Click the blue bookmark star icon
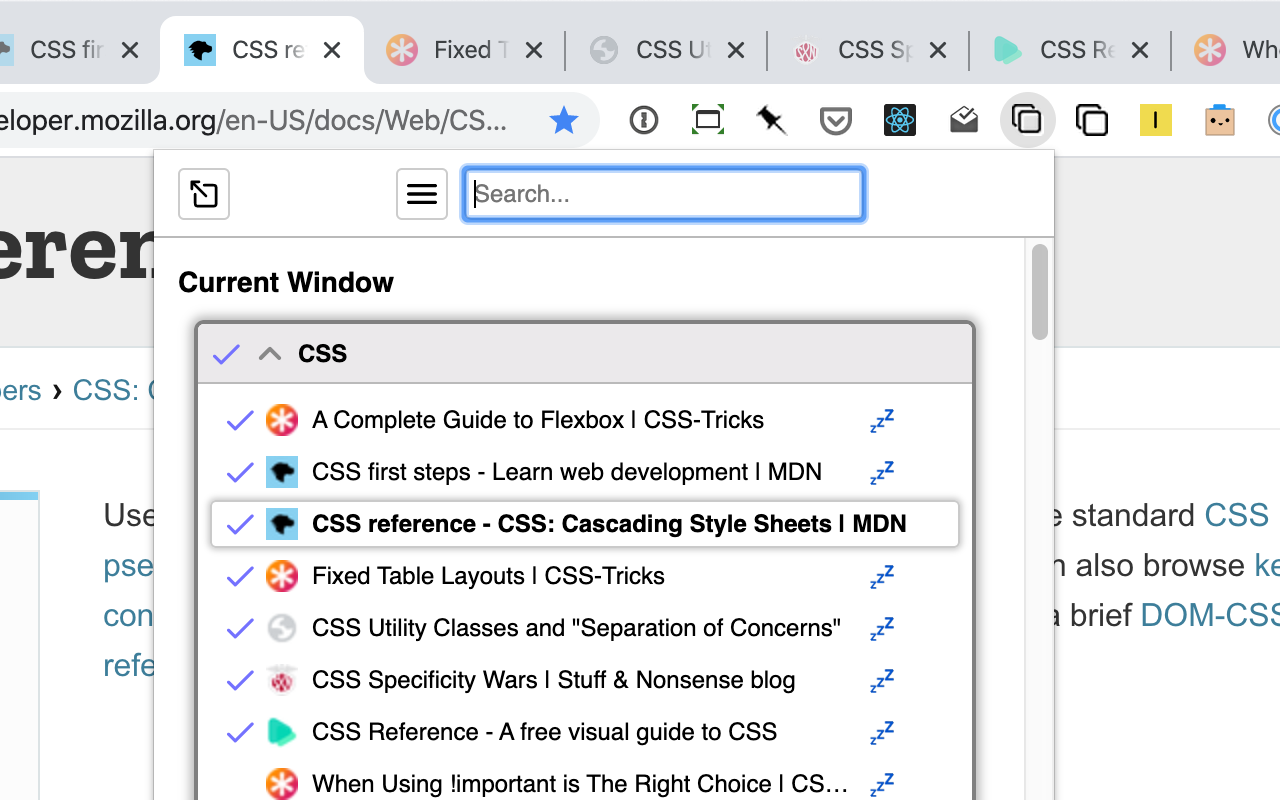The width and height of the screenshot is (1280, 800). tap(564, 121)
